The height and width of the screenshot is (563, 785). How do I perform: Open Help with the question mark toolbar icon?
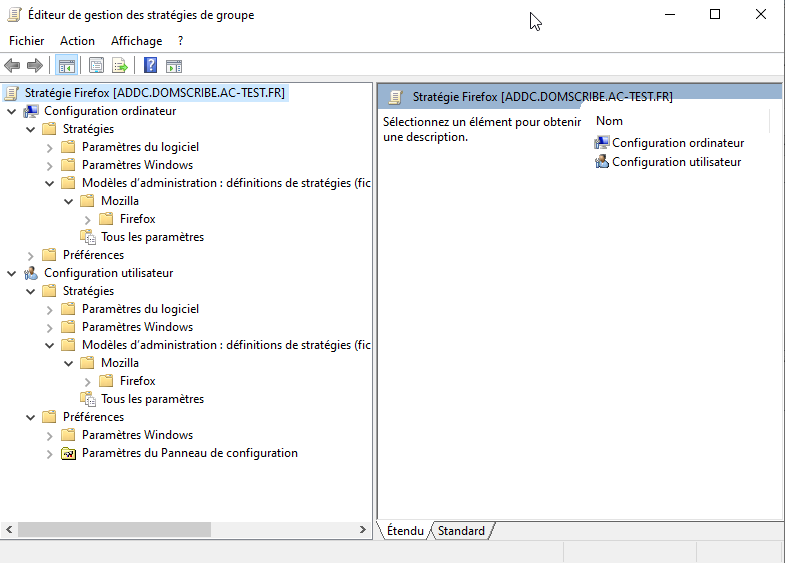tap(150, 66)
